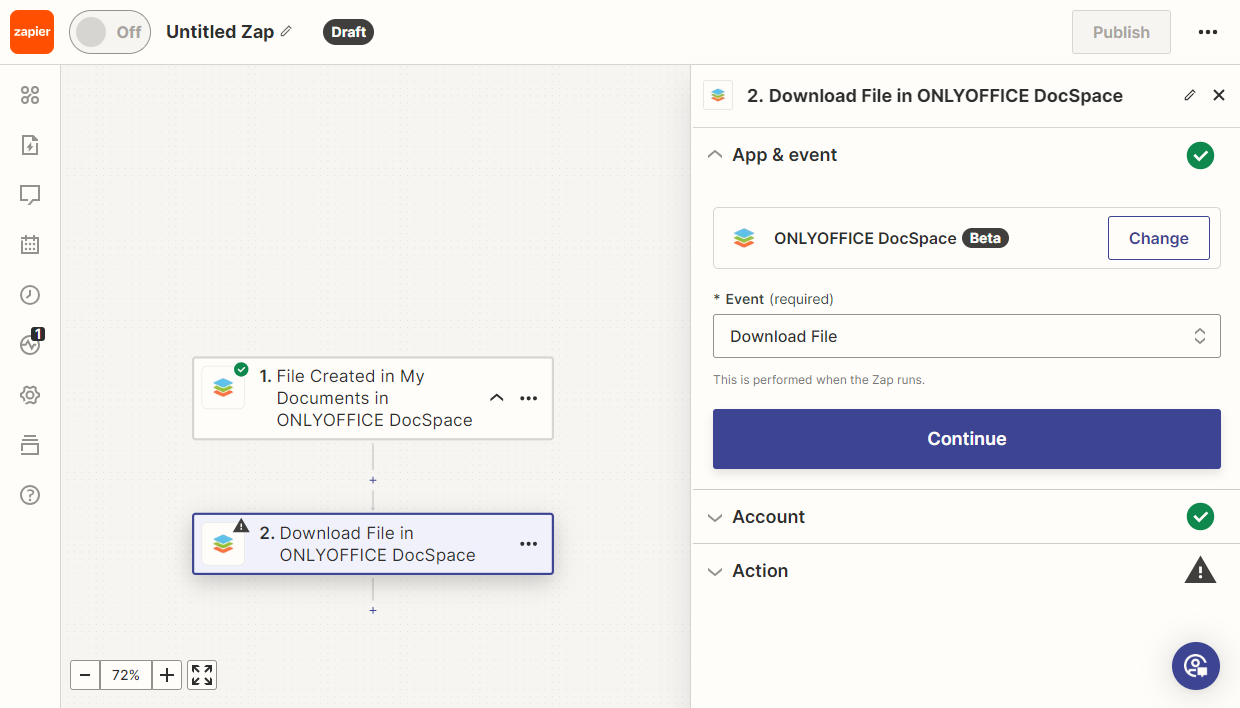Collapse the App & event section
Image resolution: width=1240 pixels, height=708 pixels.
(784, 155)
